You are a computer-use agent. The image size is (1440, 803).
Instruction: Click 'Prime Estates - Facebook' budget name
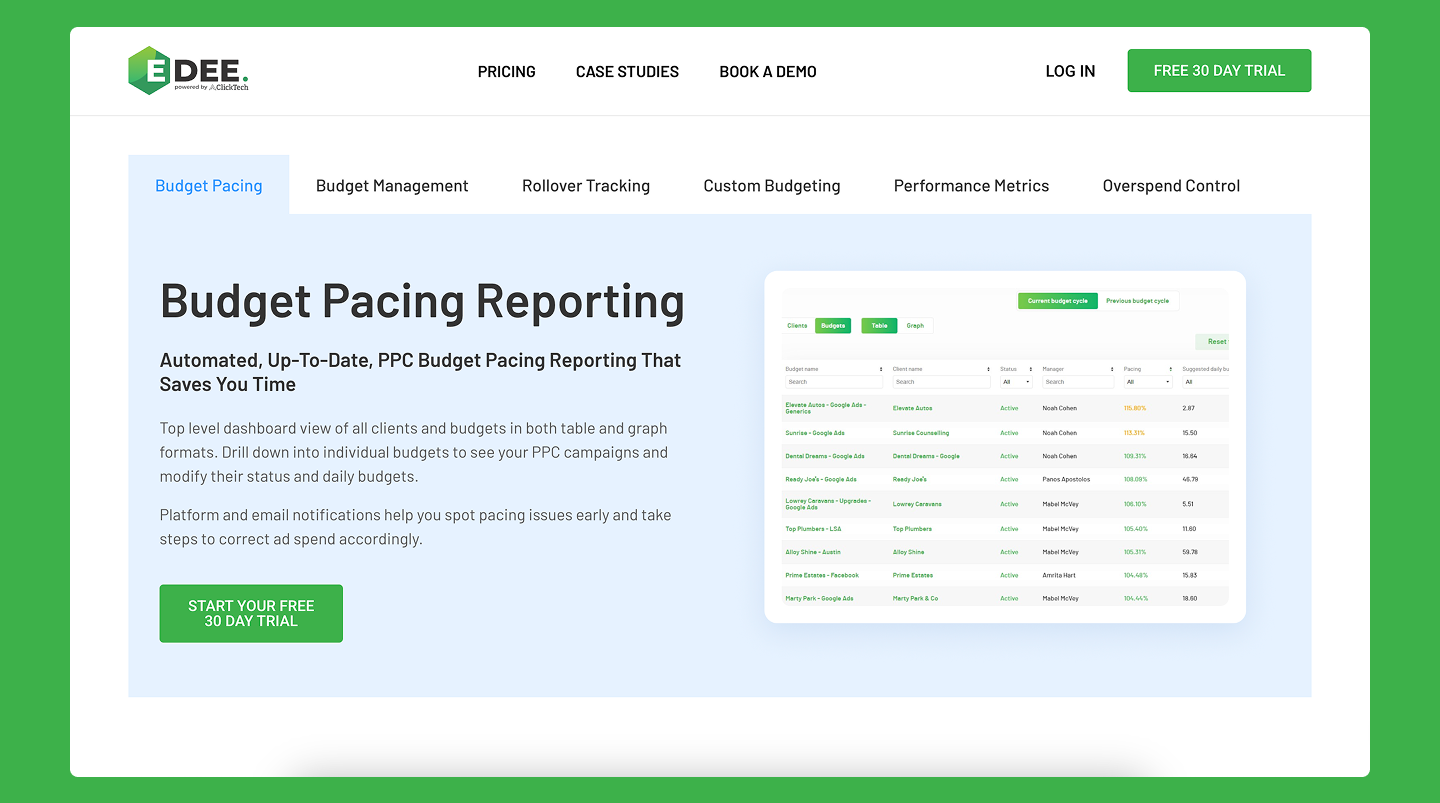pos(822,575)
